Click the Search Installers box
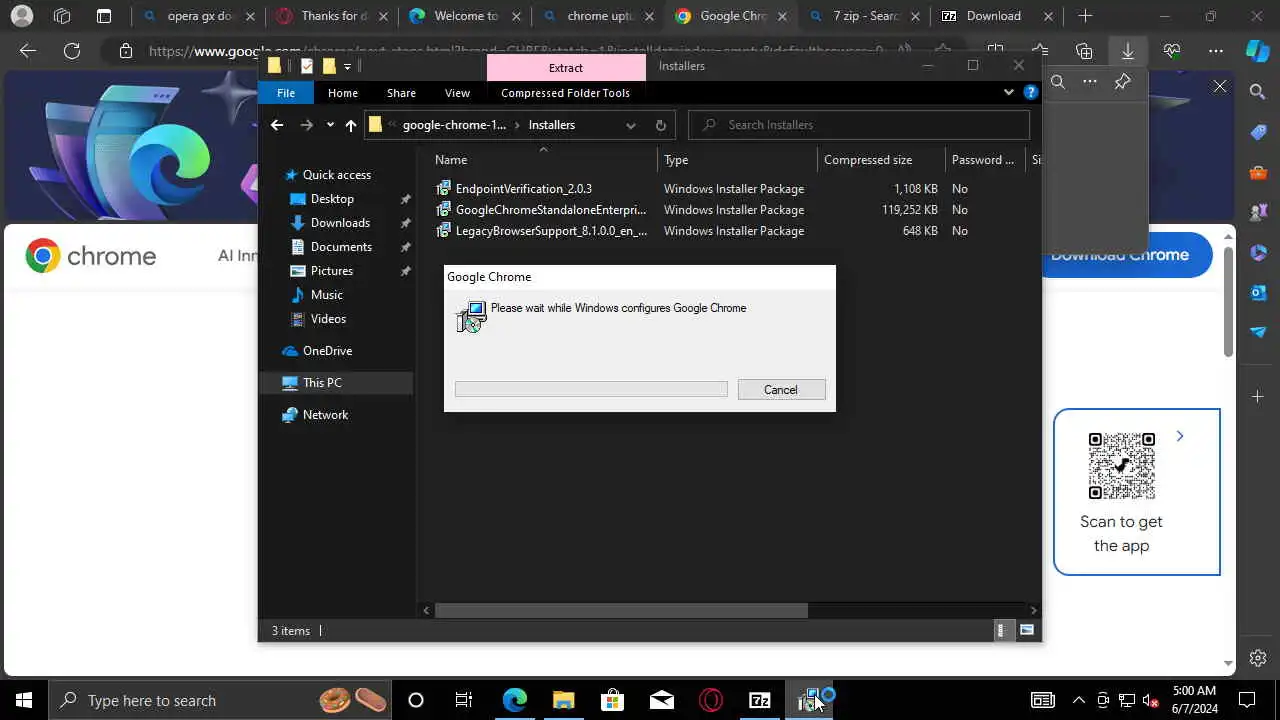Viewport: 1280px width, 720px height. pyautogui.click(x=860, y=125)
